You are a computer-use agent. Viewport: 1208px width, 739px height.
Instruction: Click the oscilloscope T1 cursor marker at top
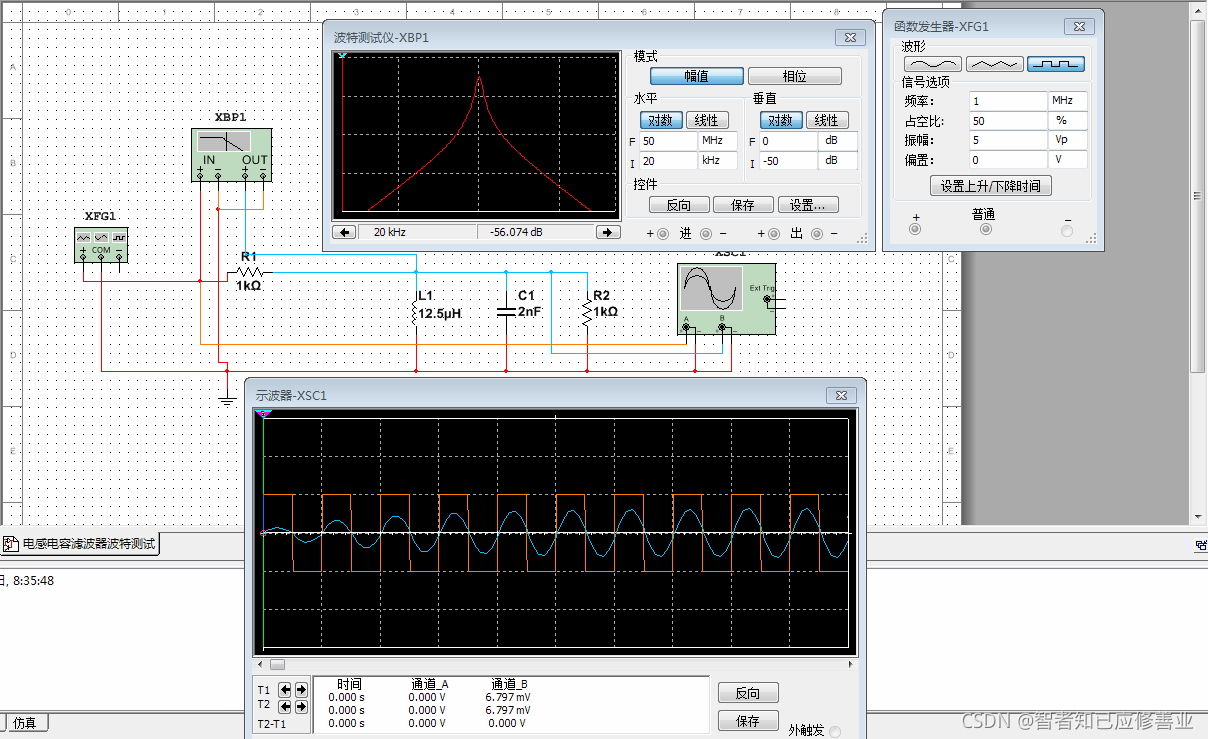(x=264, y=413)
